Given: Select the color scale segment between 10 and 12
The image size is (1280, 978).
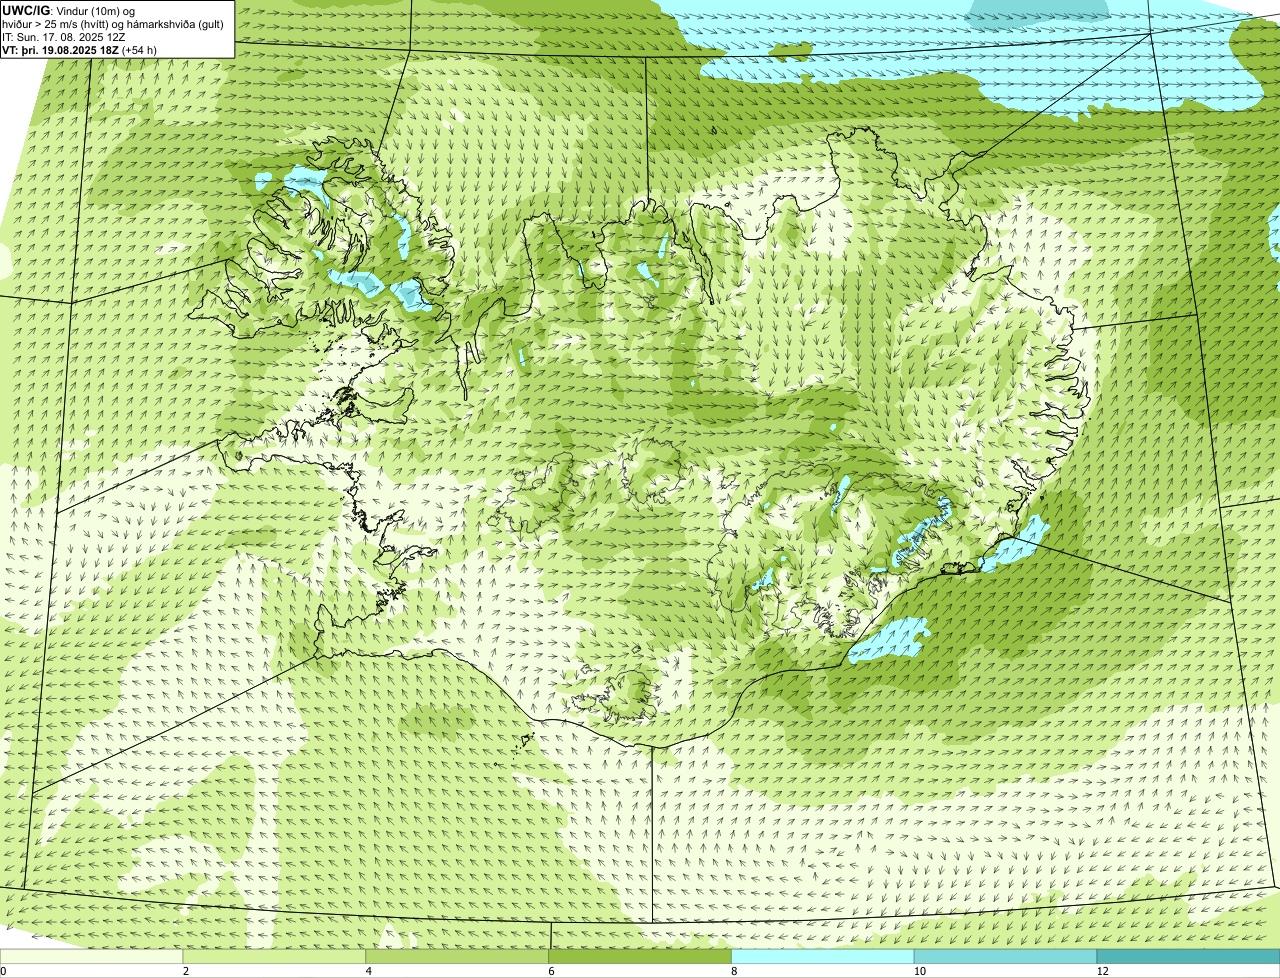Looking at the screenshot, I should click(x=1007, y=957).
